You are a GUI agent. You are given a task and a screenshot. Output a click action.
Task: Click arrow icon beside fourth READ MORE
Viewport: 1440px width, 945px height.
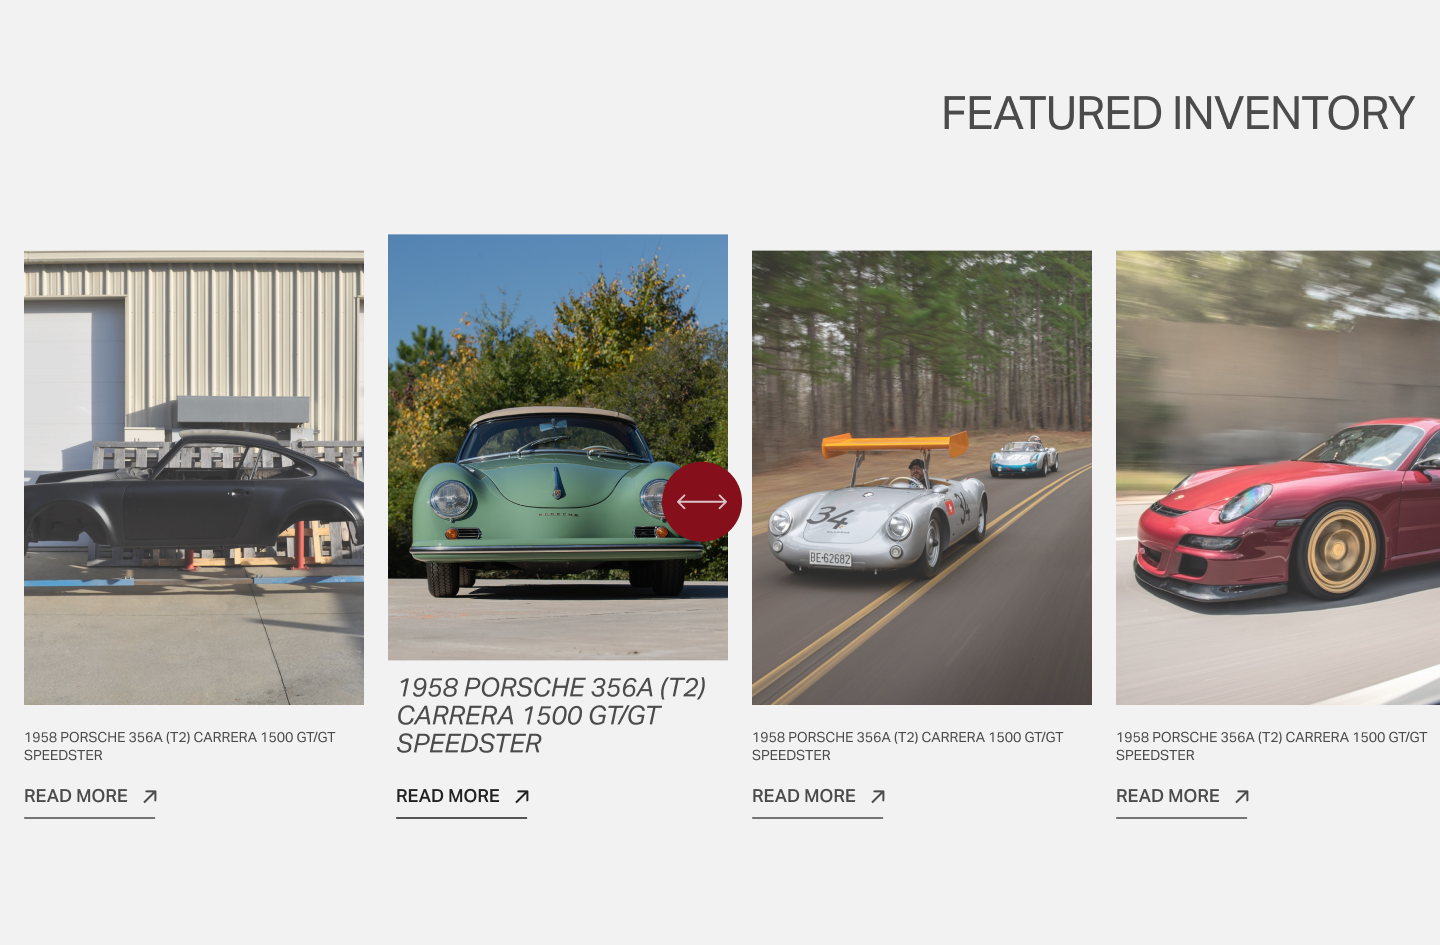coord(1242,797)
